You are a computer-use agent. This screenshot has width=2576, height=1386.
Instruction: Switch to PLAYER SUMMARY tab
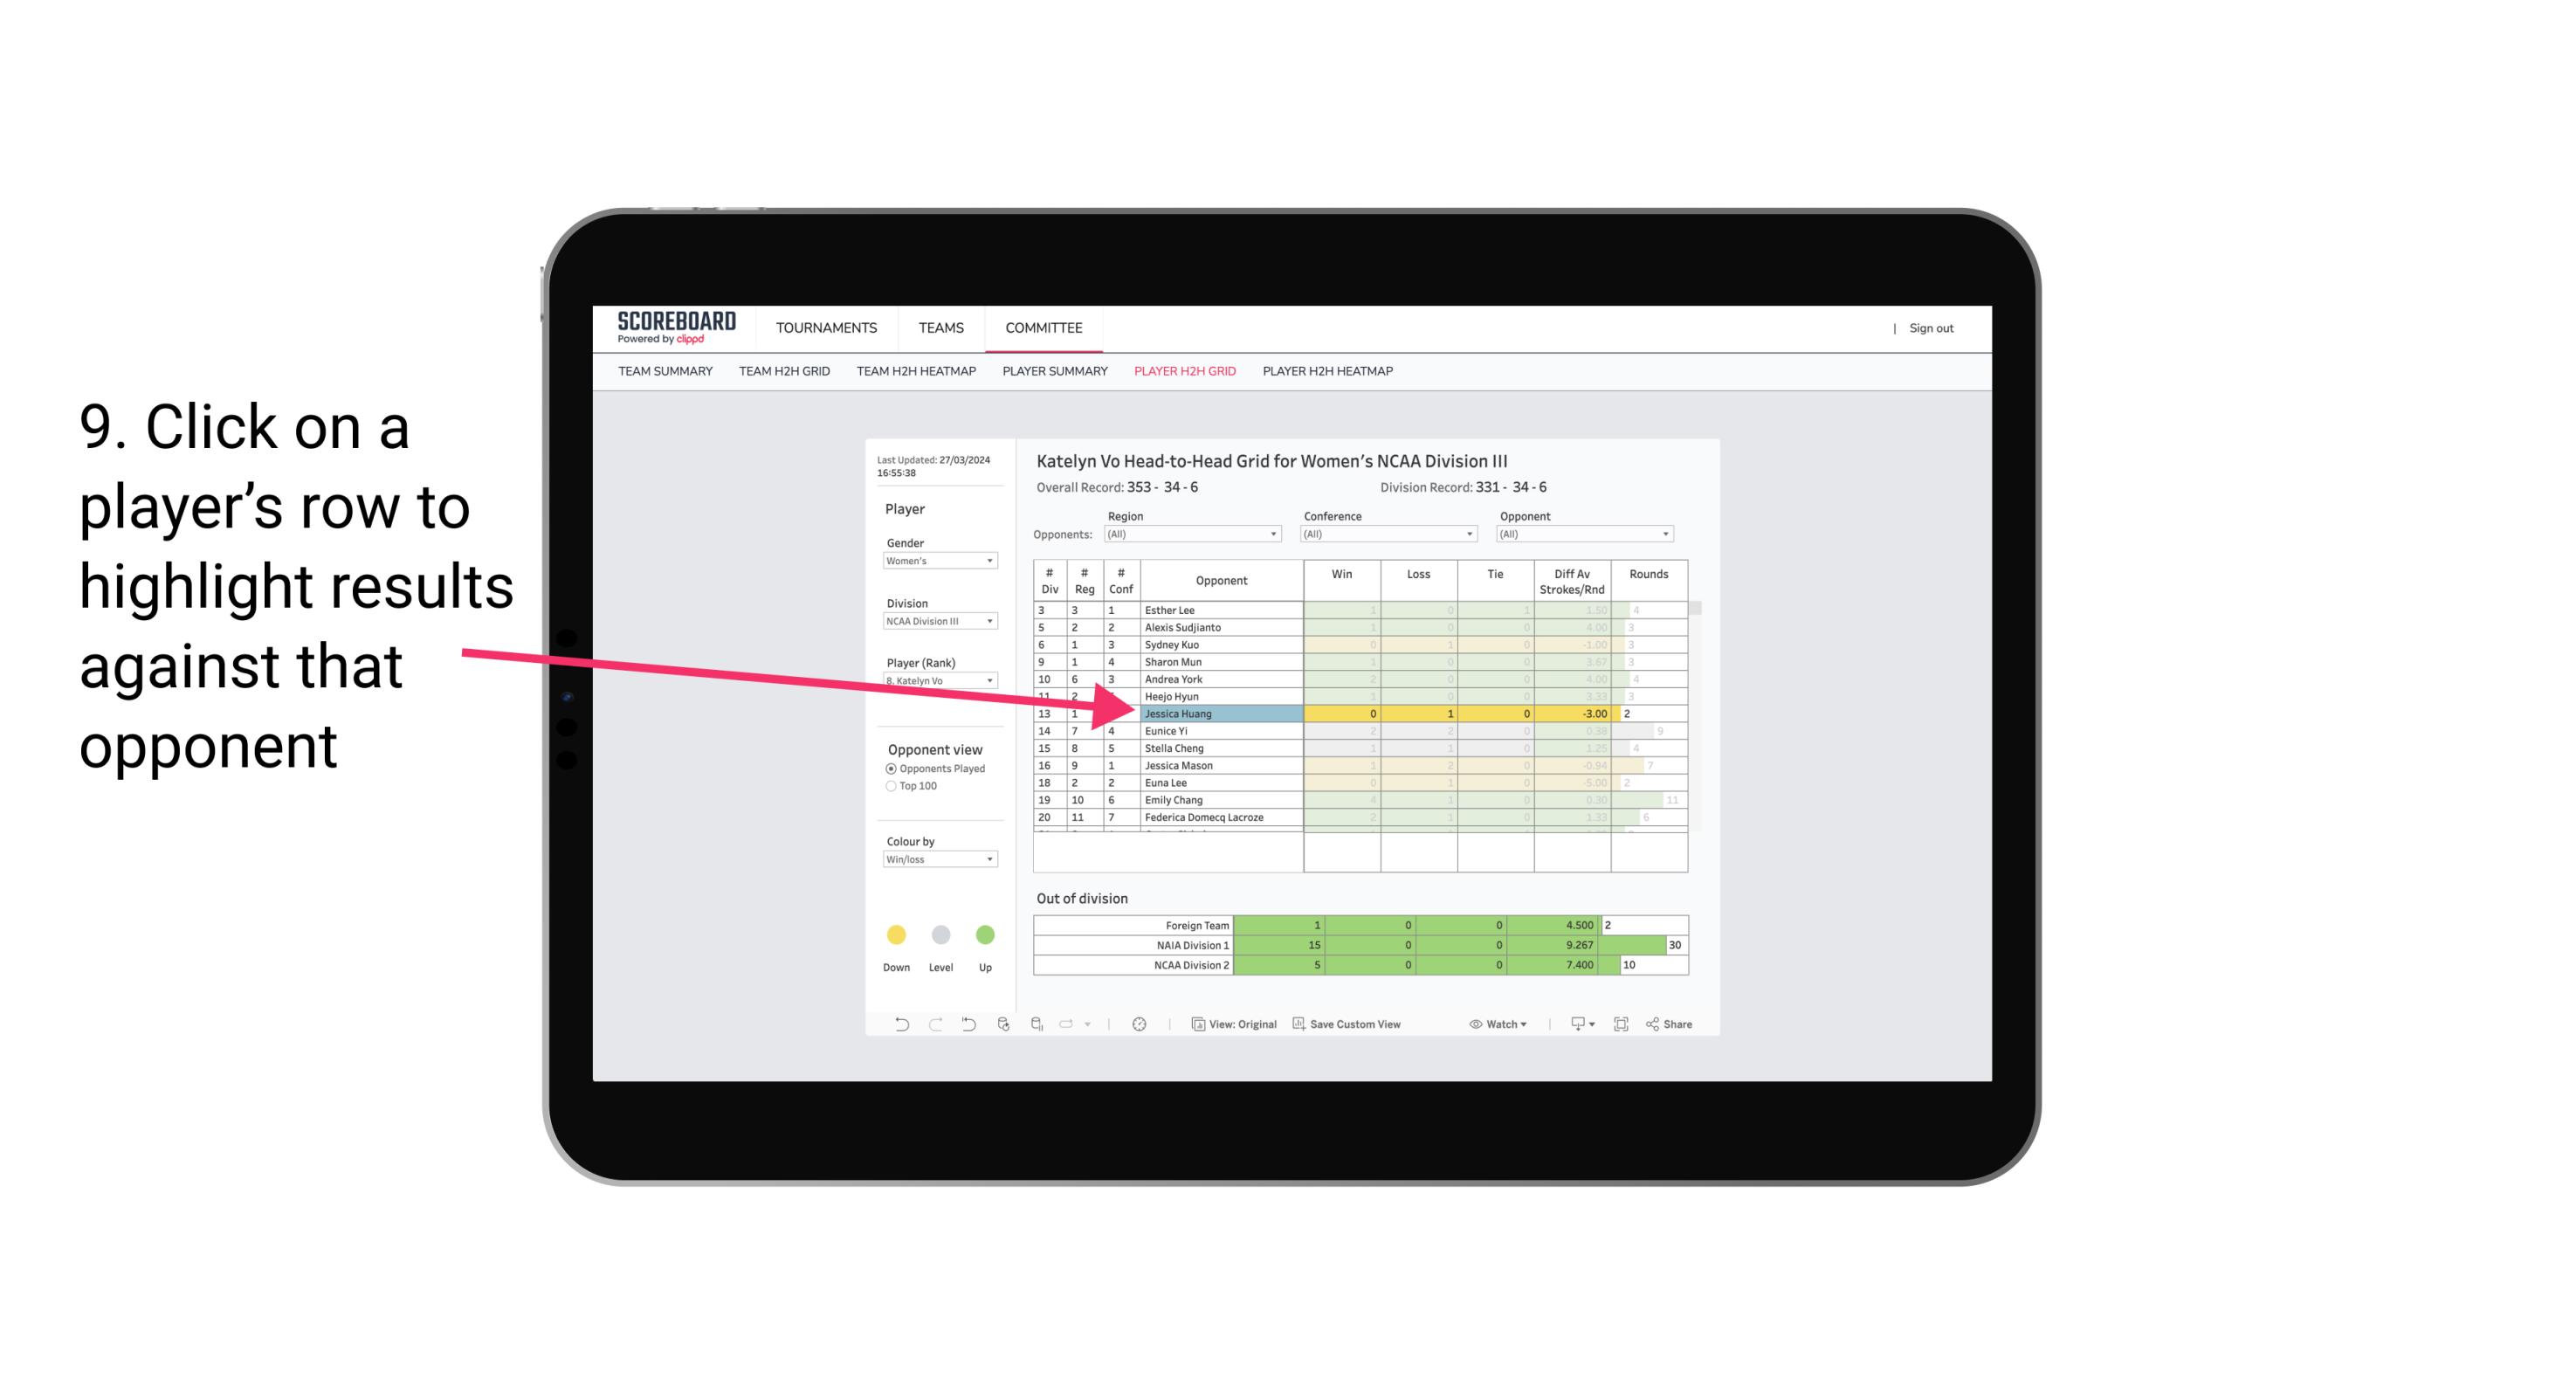pos(1052,372)
